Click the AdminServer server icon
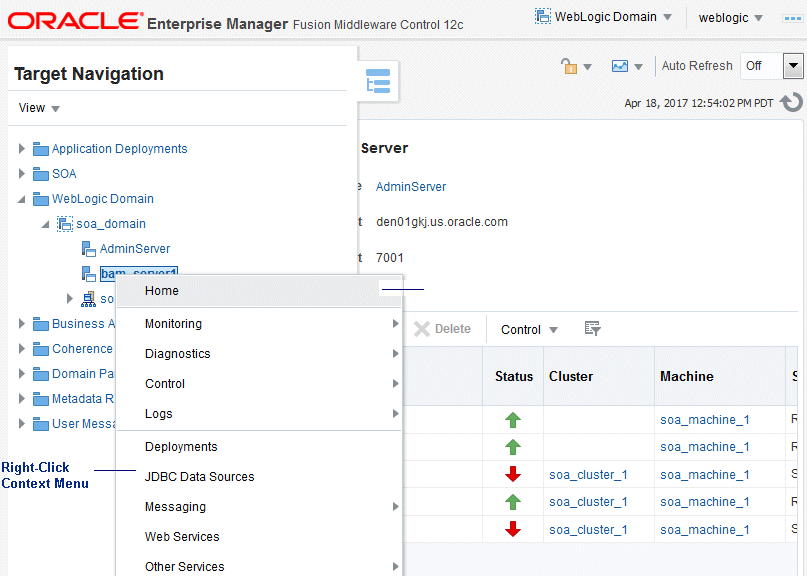 pyautogui.click(x=89, y=249)
